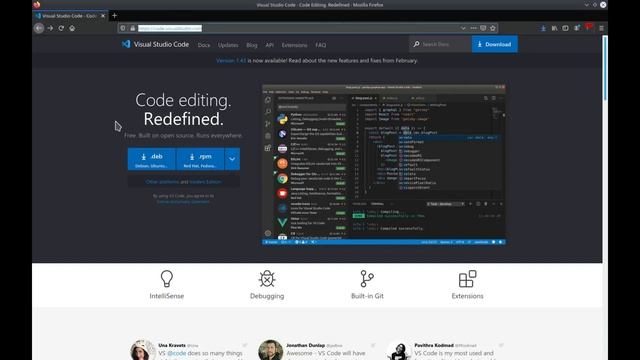Select the Visual Studio Code browser tab
640x360 pixels.
click(x=70, y=16)
